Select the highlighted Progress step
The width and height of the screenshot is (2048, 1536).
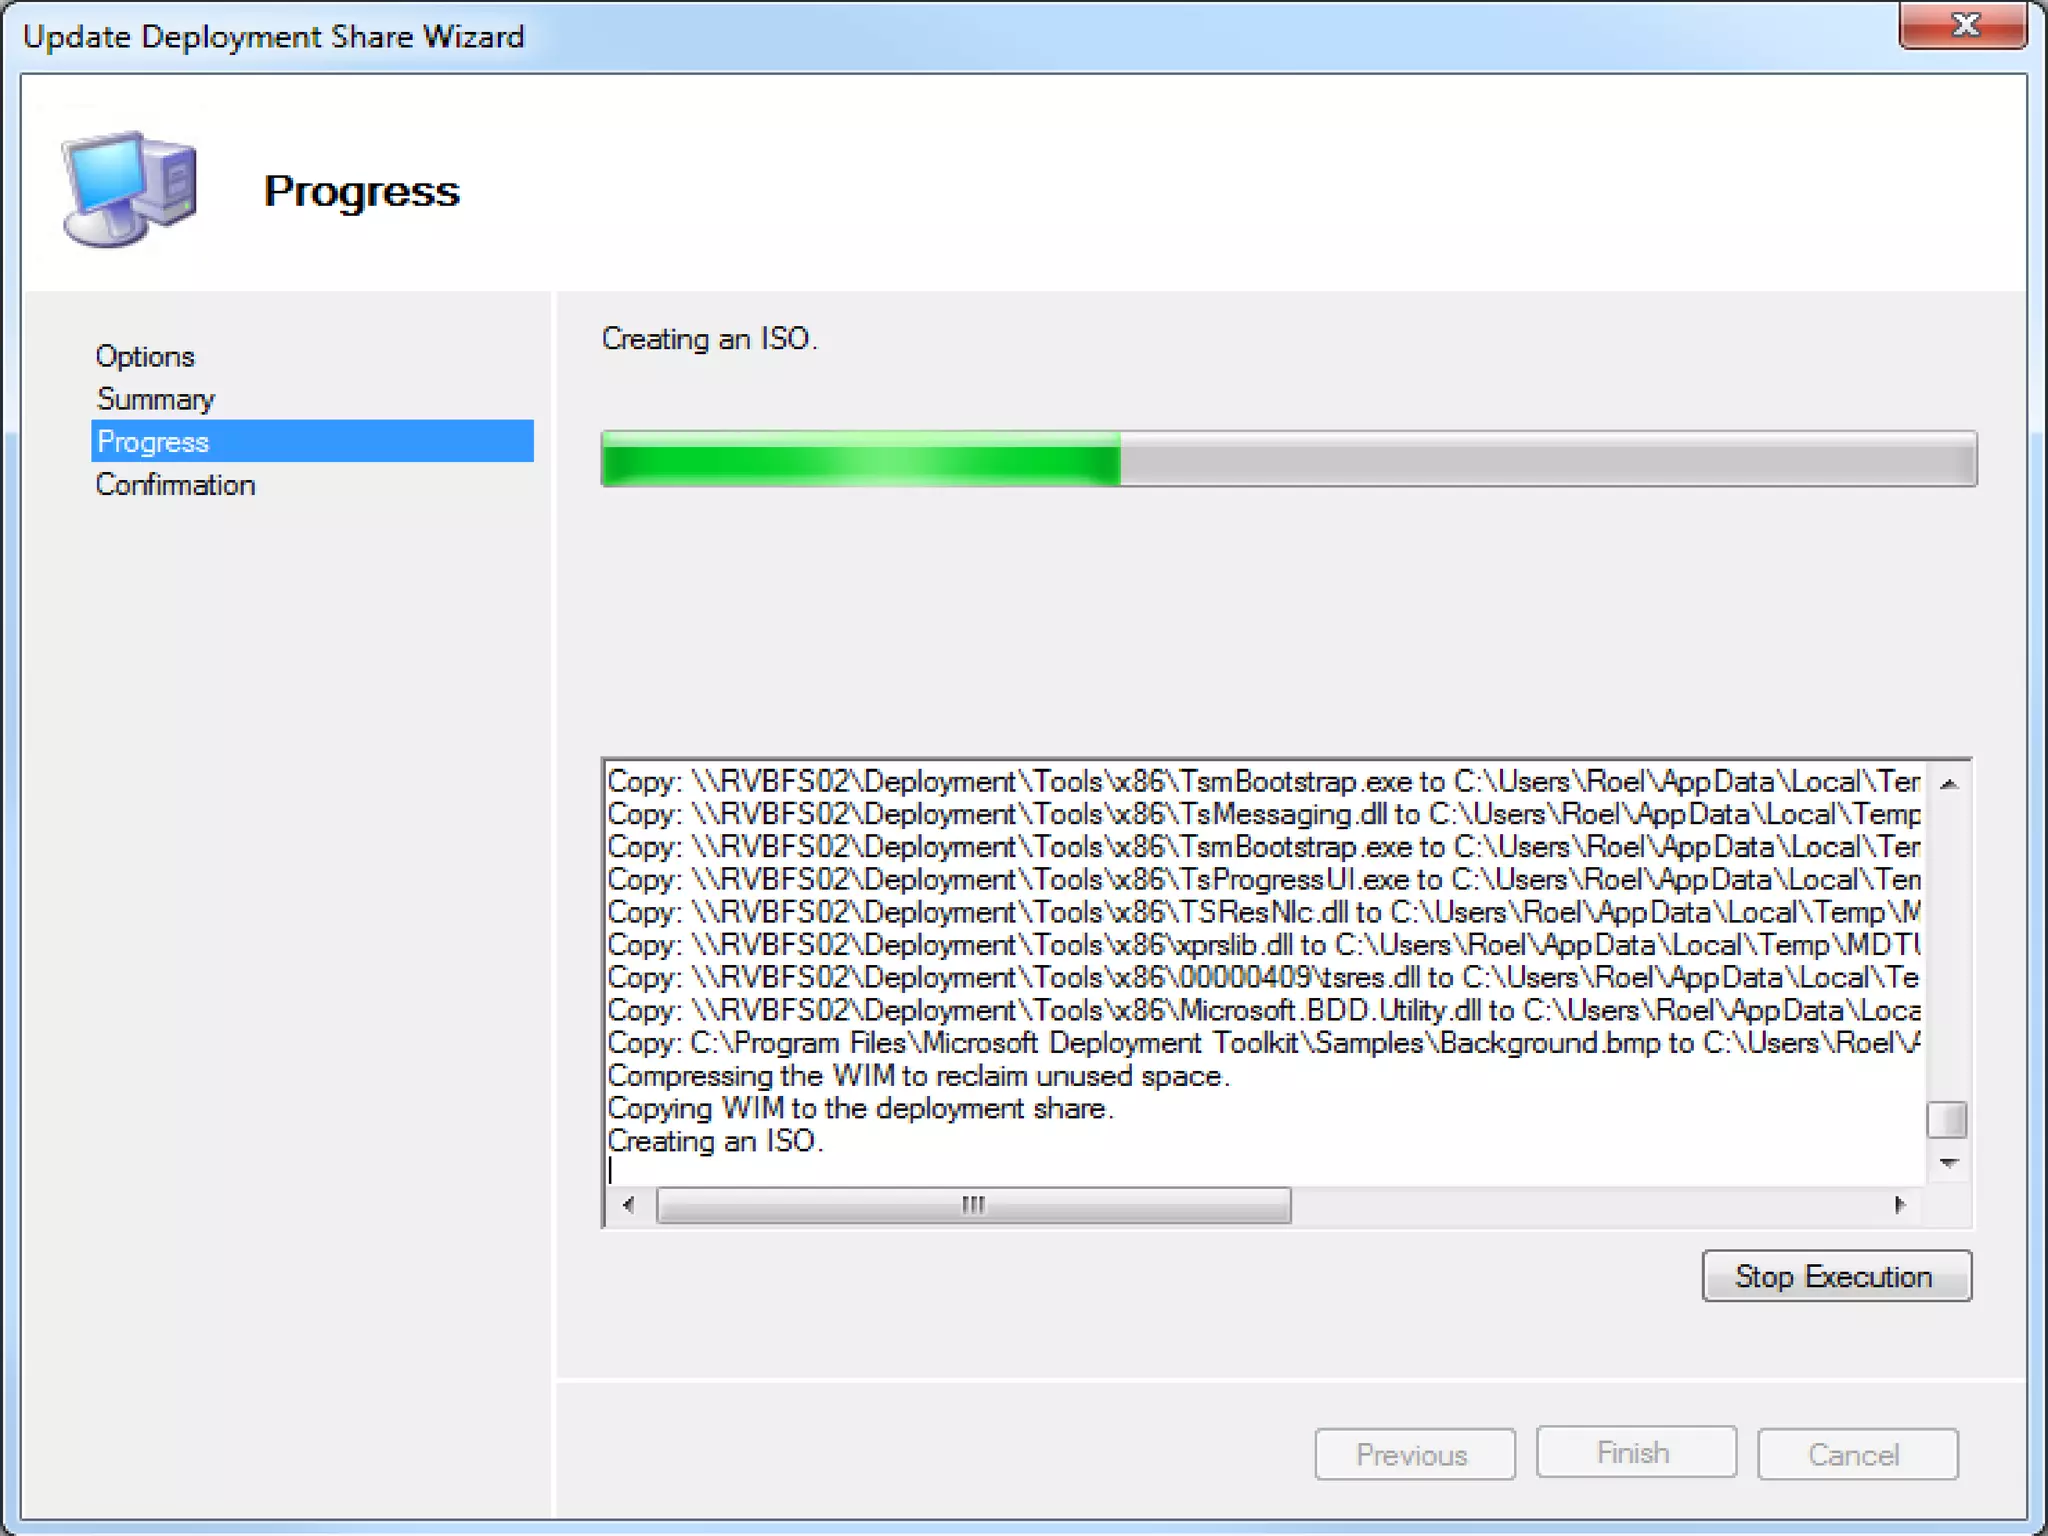coord(312,441)
